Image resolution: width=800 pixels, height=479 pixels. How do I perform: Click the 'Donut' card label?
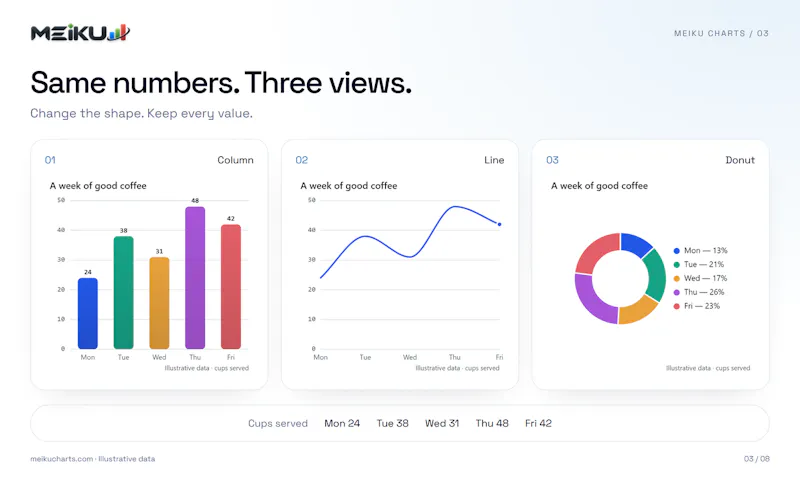pos(740,160)
